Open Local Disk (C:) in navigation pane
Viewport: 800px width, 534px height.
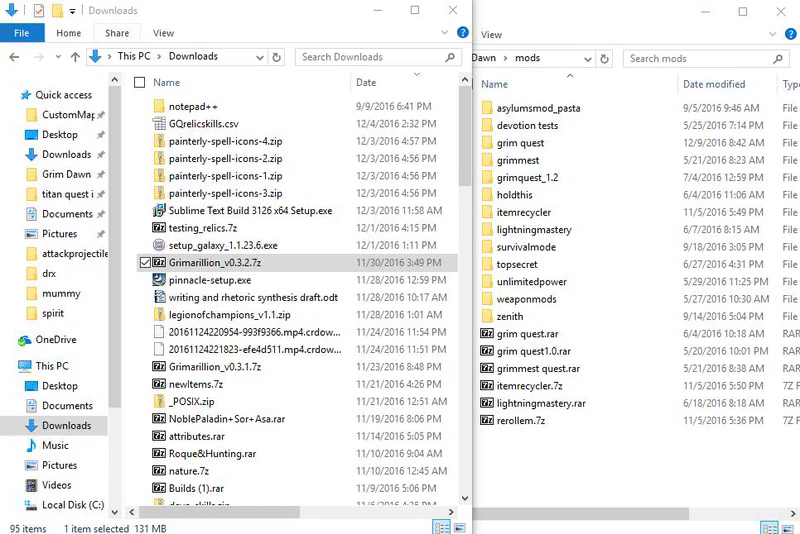pos(64,505)
